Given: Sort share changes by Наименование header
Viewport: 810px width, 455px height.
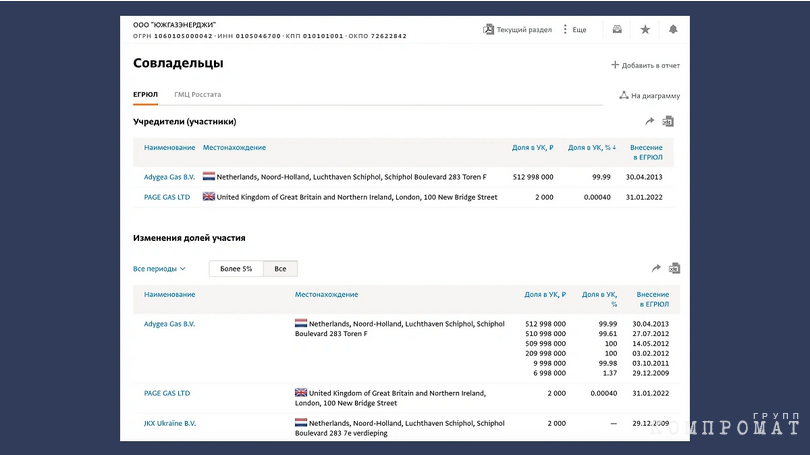Looking at the screenshot, I should point(169,294).
